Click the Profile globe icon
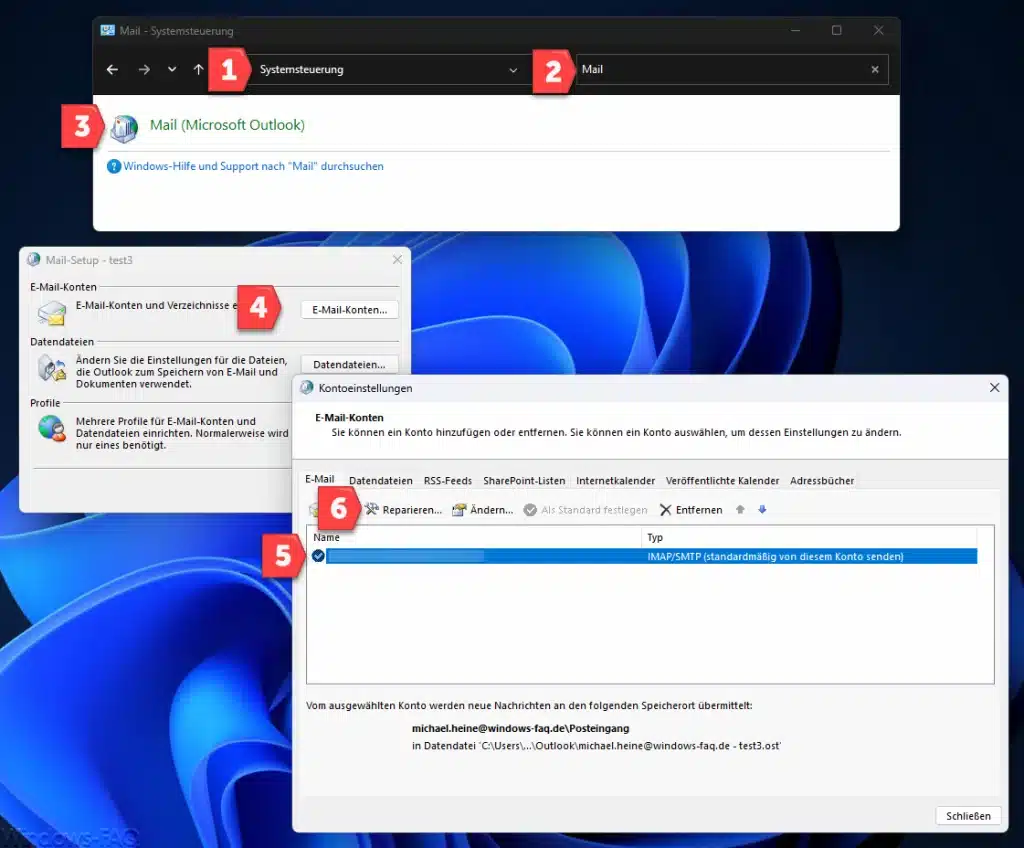The image size is (1024, 848). pos(52,429)
